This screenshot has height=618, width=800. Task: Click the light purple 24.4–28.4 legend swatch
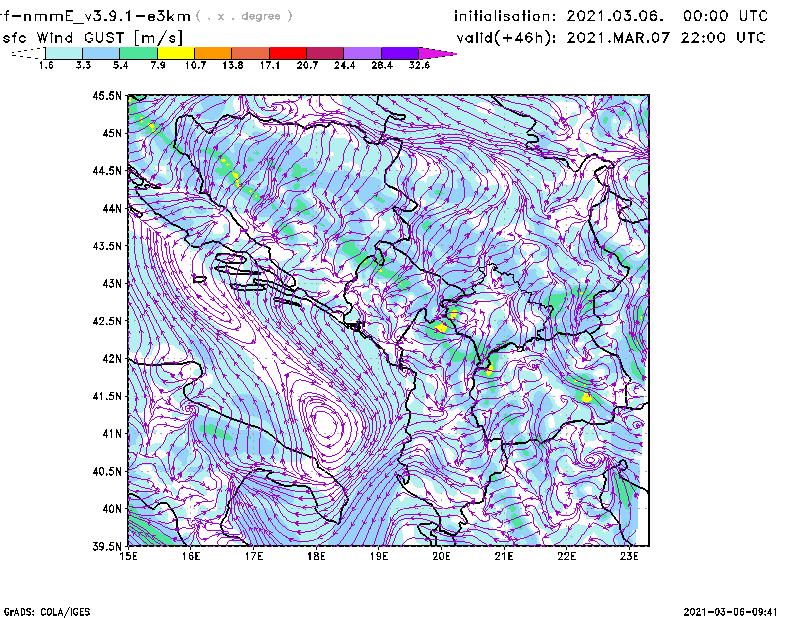coord(363,53)
